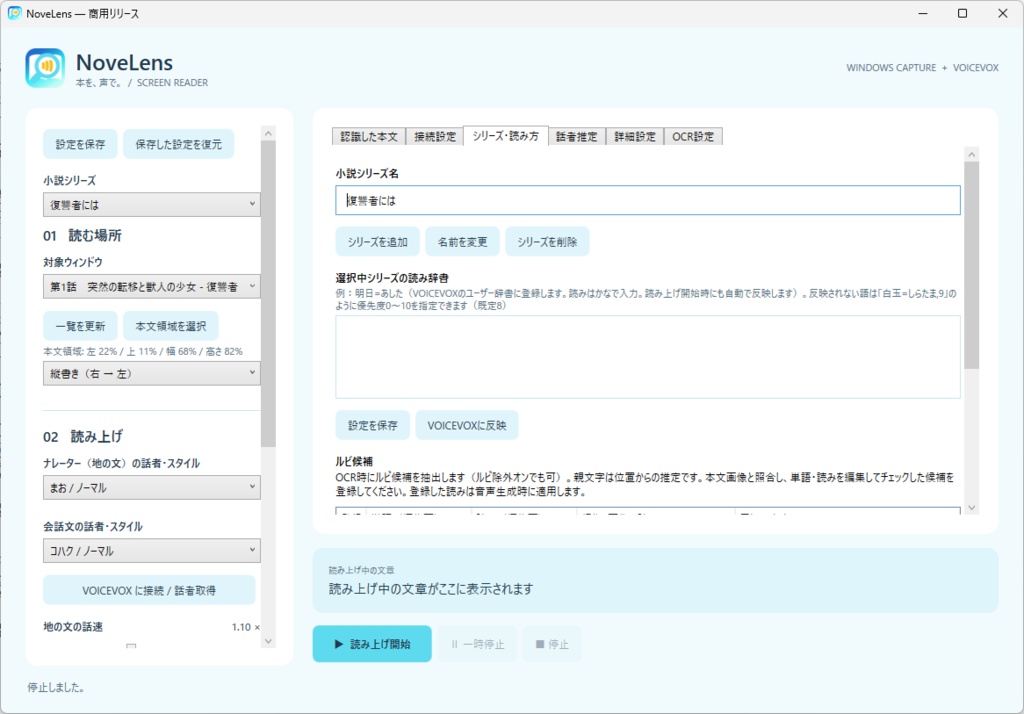The image size is (1024, 714).
Task: Click 設定を保存 beside VOICEVOXに反映
Action: click(372, 425)
